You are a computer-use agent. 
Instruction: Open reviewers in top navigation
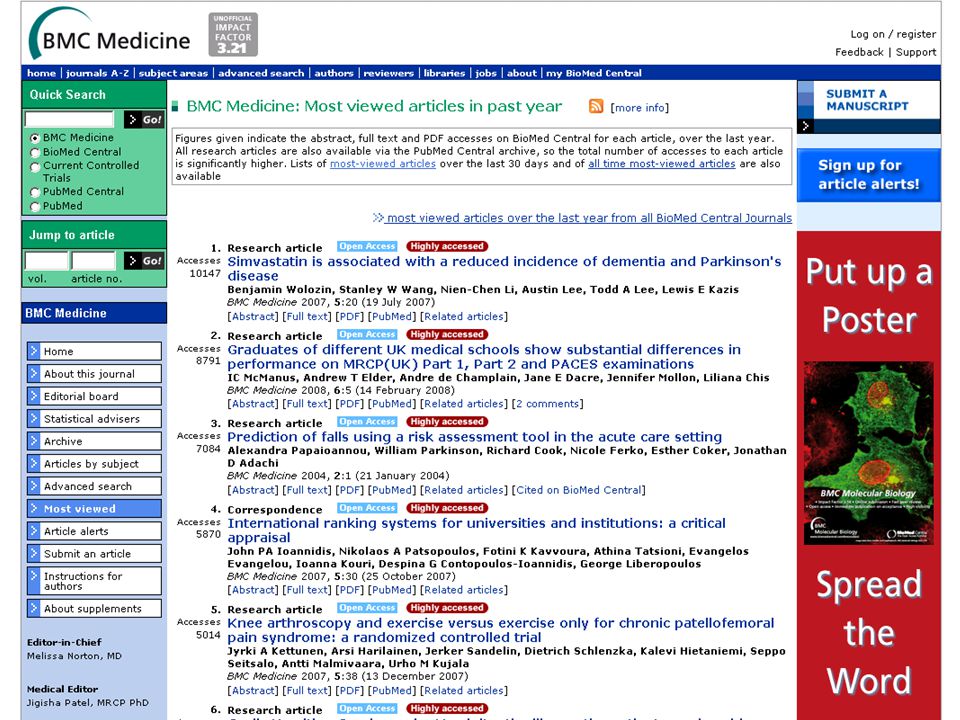coord(389,73)
